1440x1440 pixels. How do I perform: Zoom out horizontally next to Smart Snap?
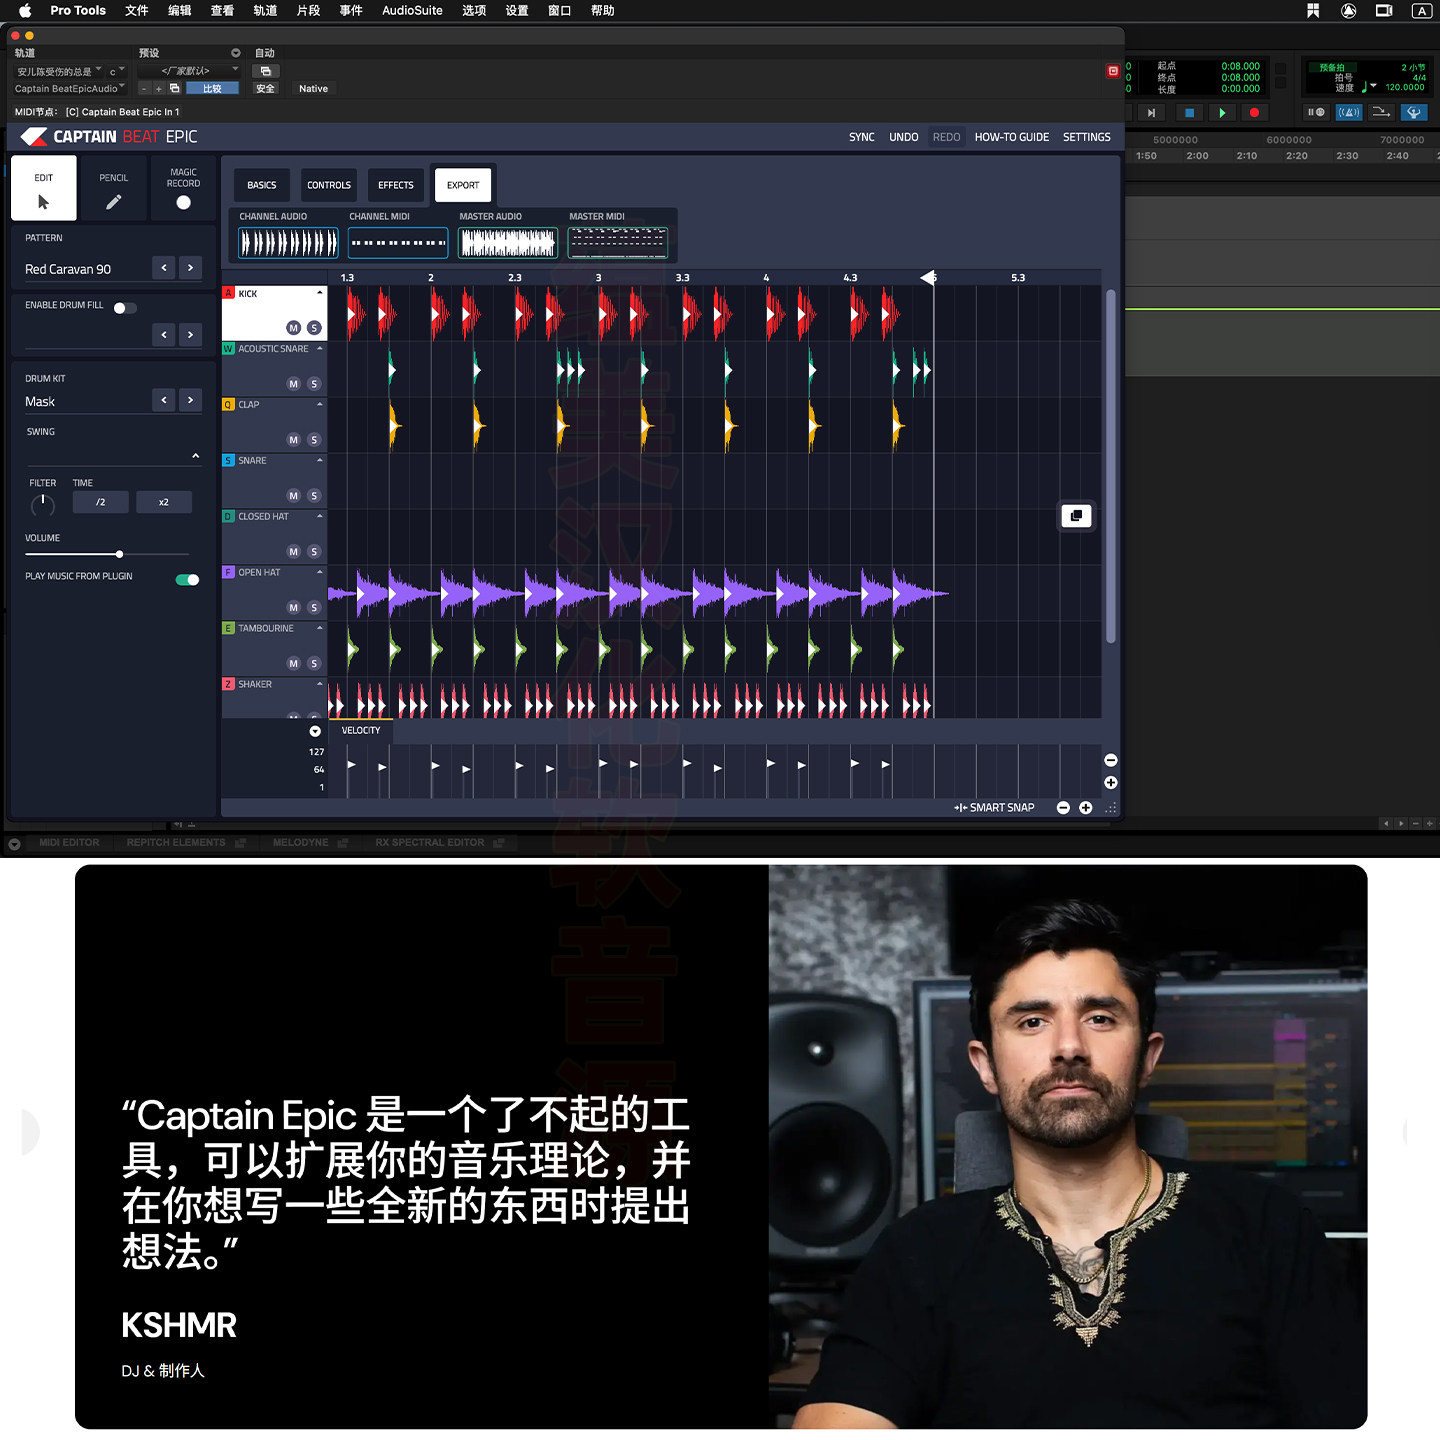pyautogui.click(x=1063, y=808)
